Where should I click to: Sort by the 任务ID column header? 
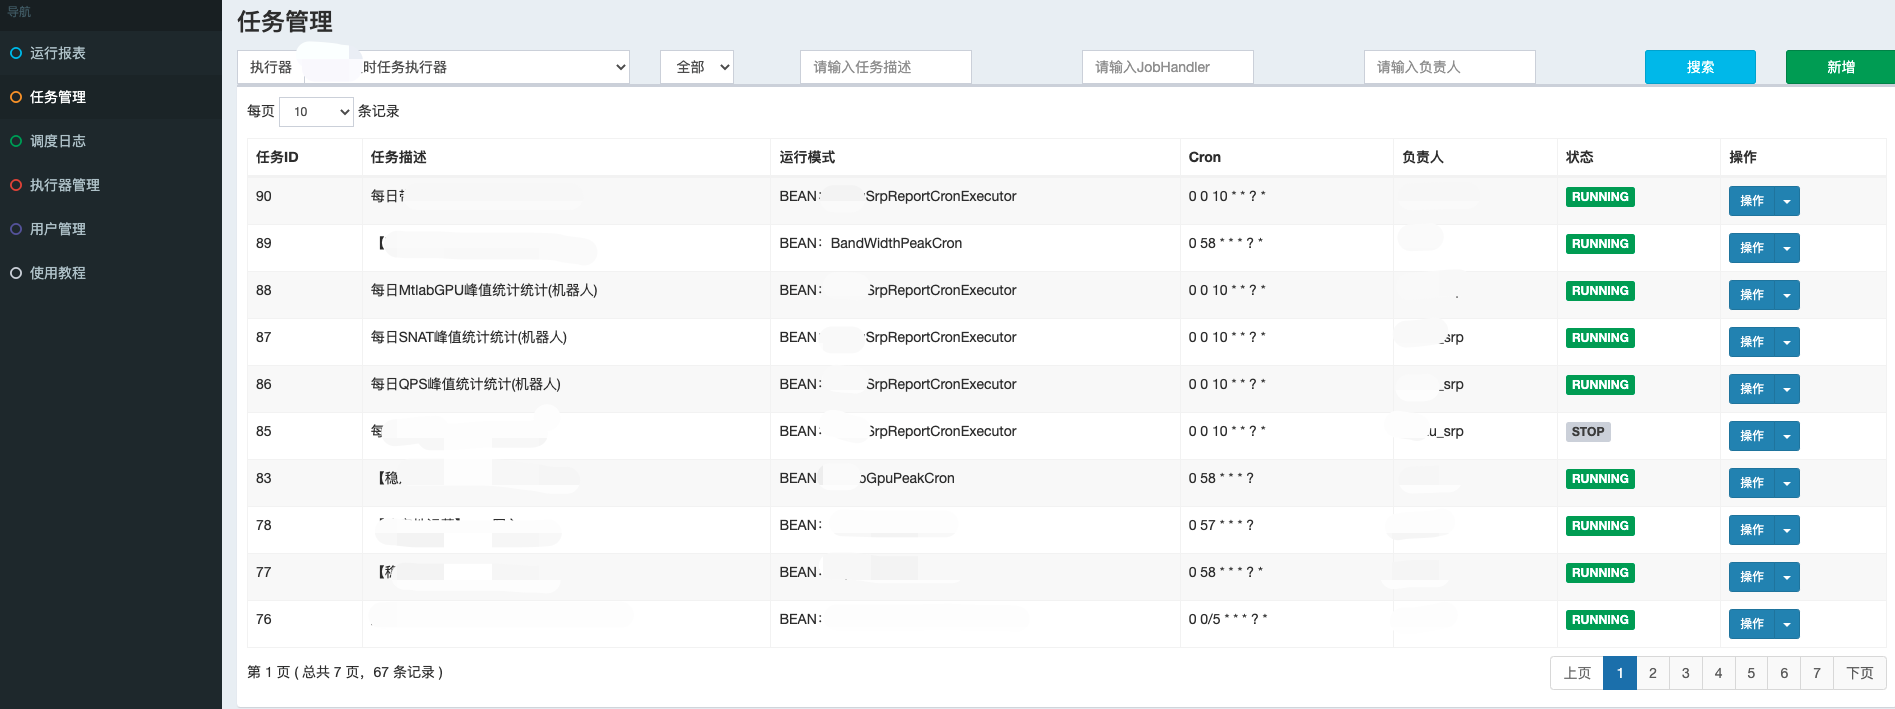(x=277, y=157)
